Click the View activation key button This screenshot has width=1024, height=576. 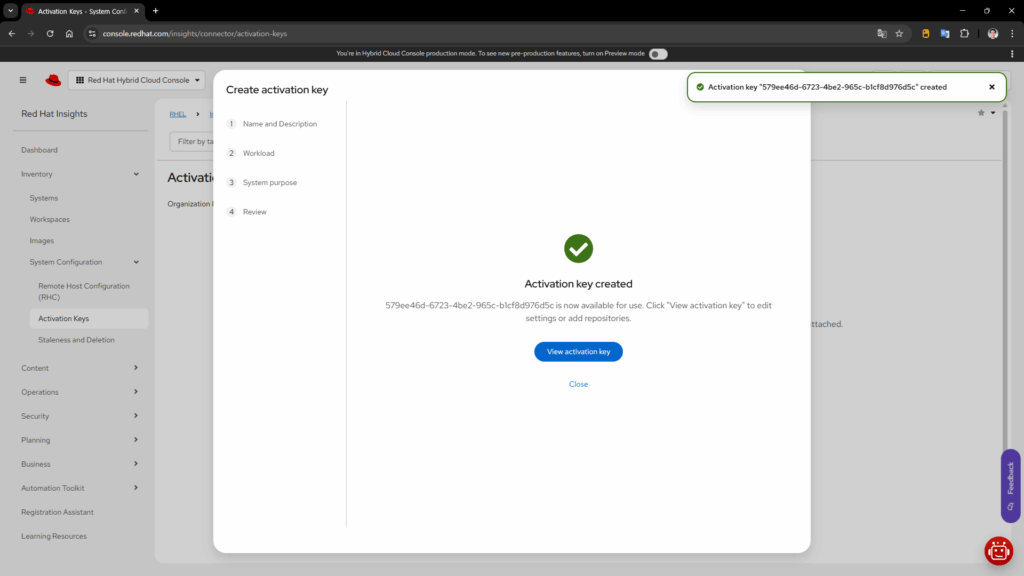[578, 352]
